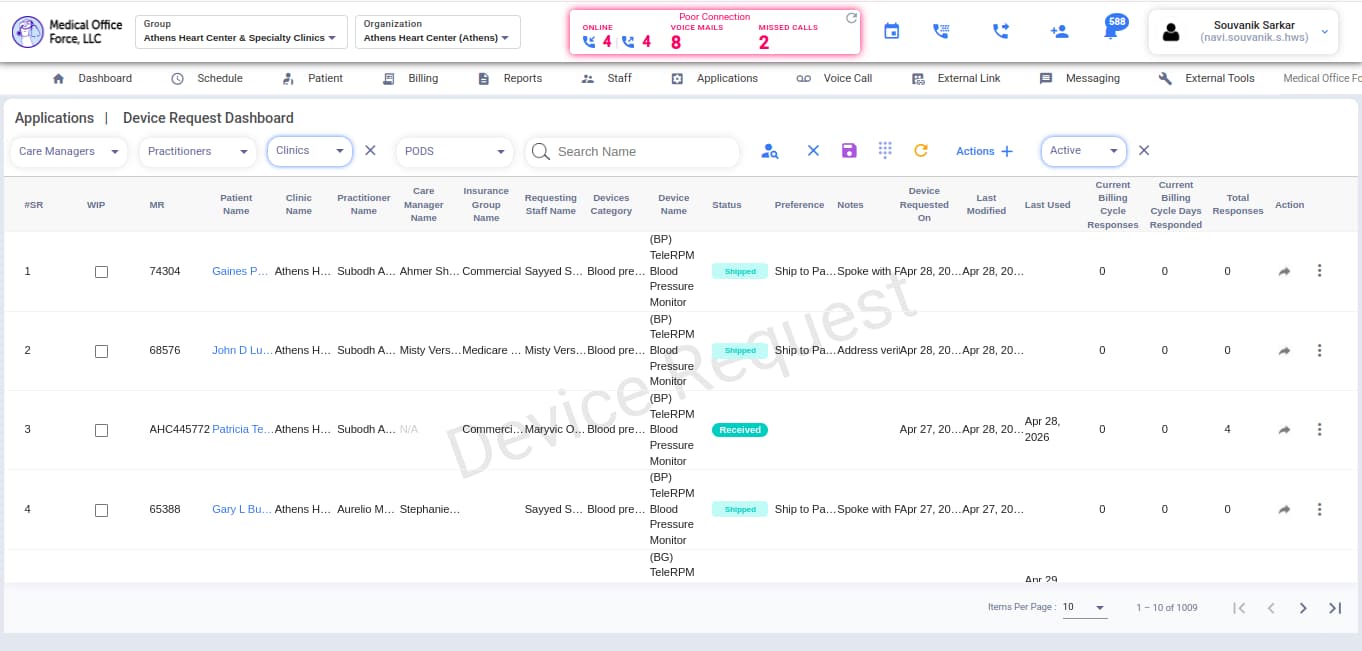1362x651 pixels.
Task: Open more options for row 65388
Action: [1319, 510]
